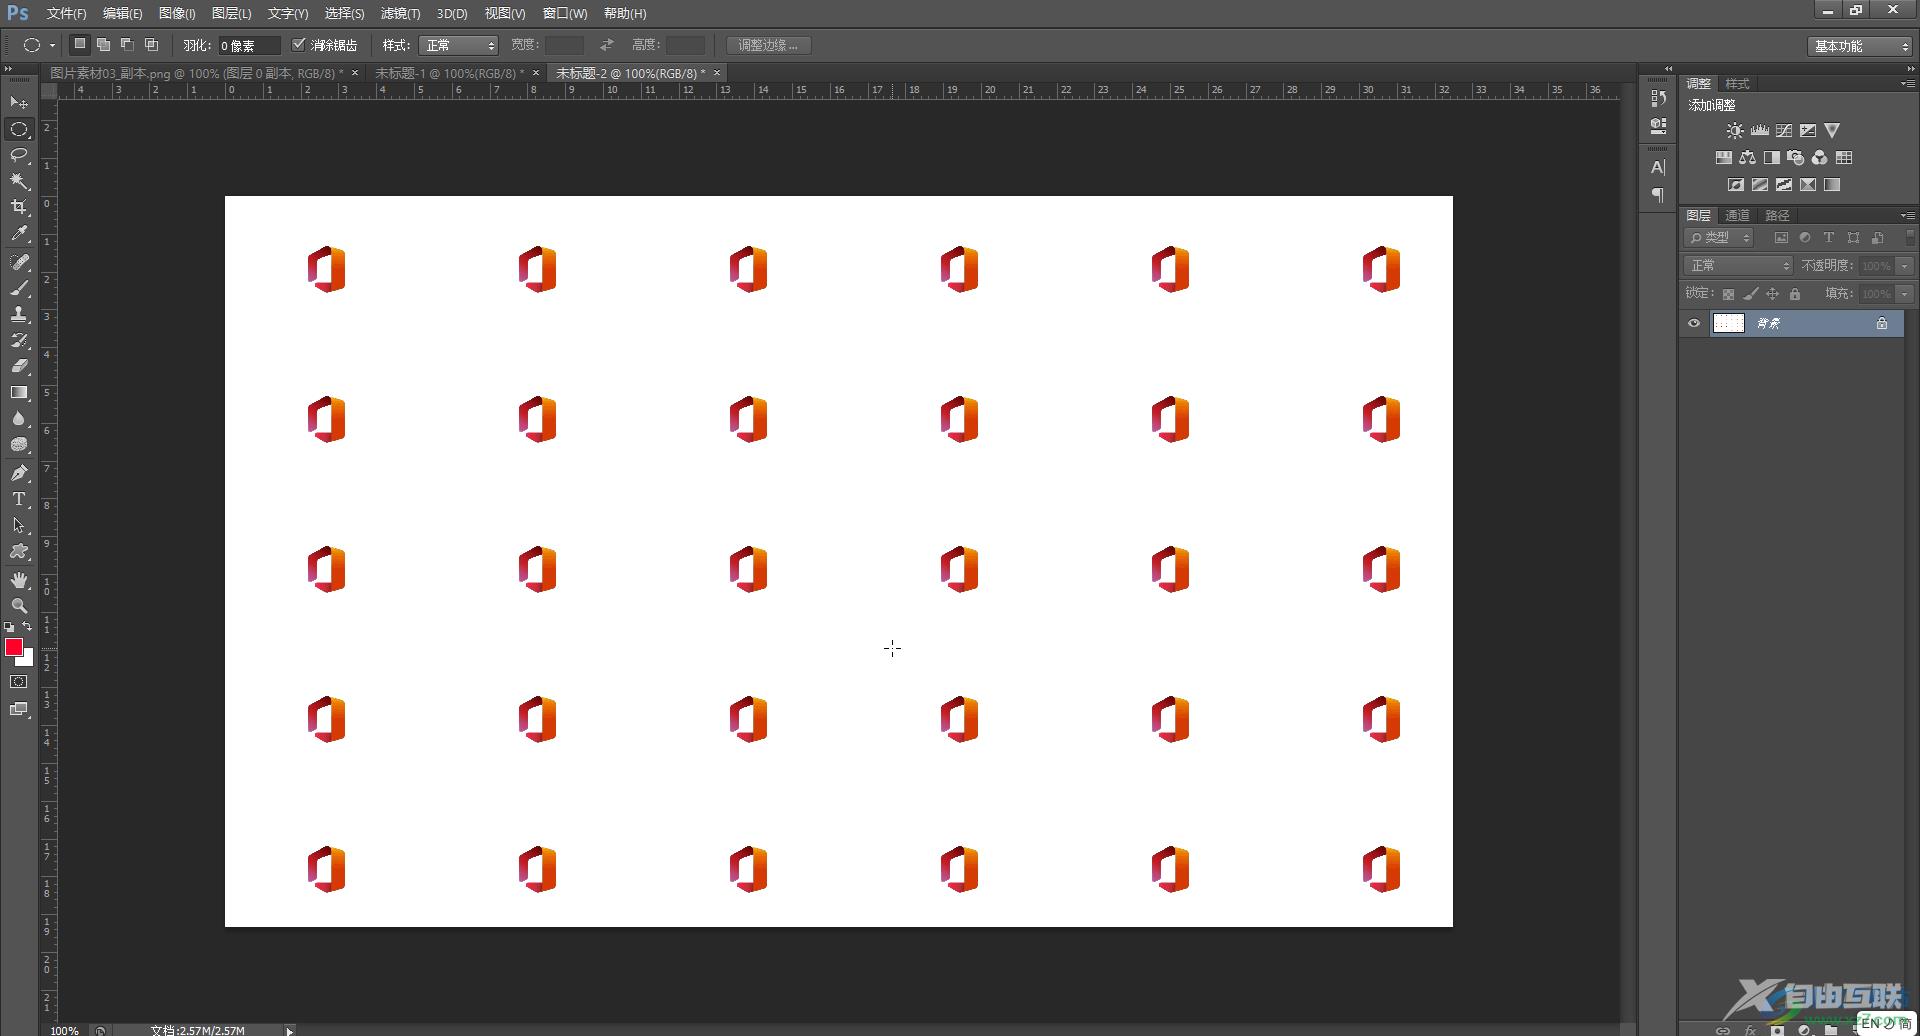The image size is (1920, 1036).
Task: Select the Move tool
Action: [19, 103]
